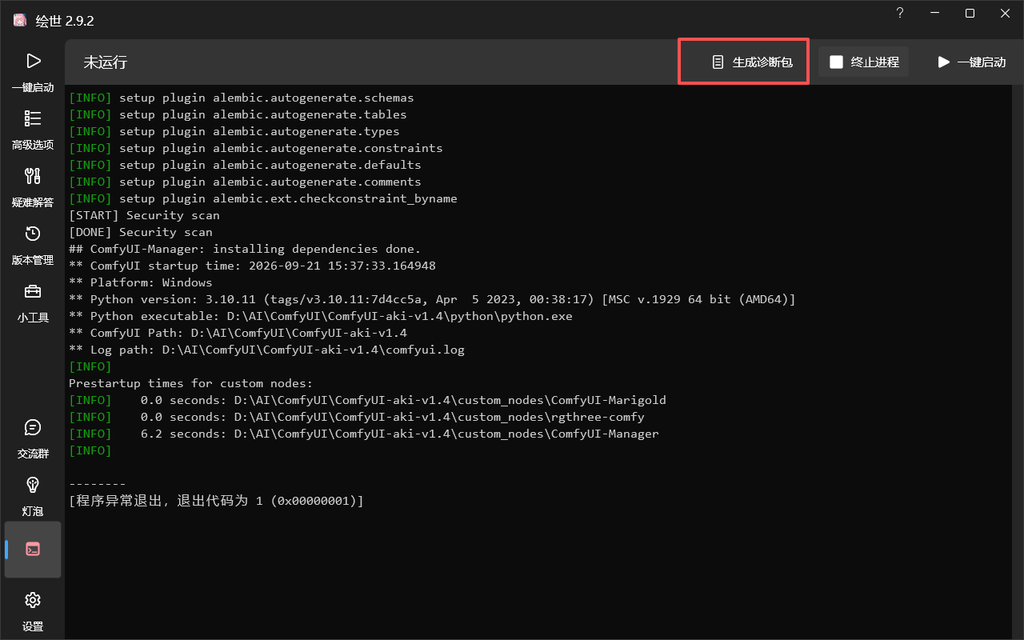The width and height of the screenshot is (1024, 640).
Task: Click the 生成诊断包 button
Action: click(752, 62)
